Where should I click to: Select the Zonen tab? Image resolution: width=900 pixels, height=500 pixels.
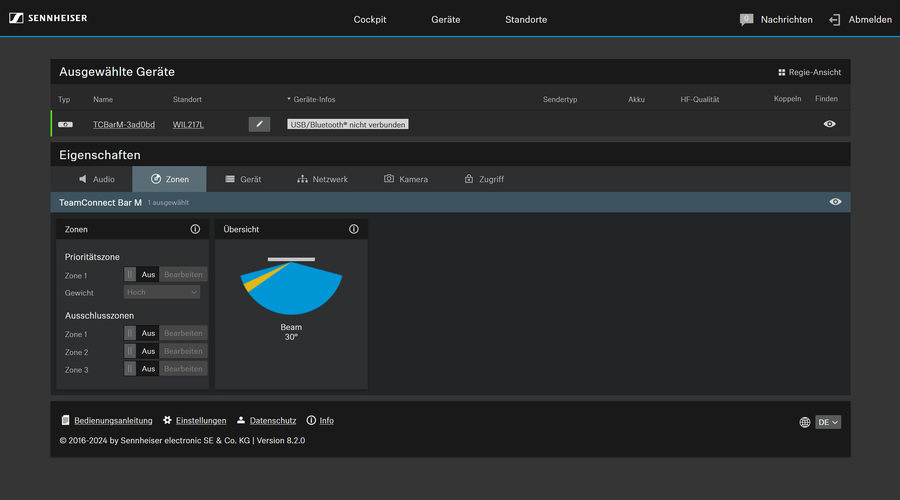(x=169, y=179)
